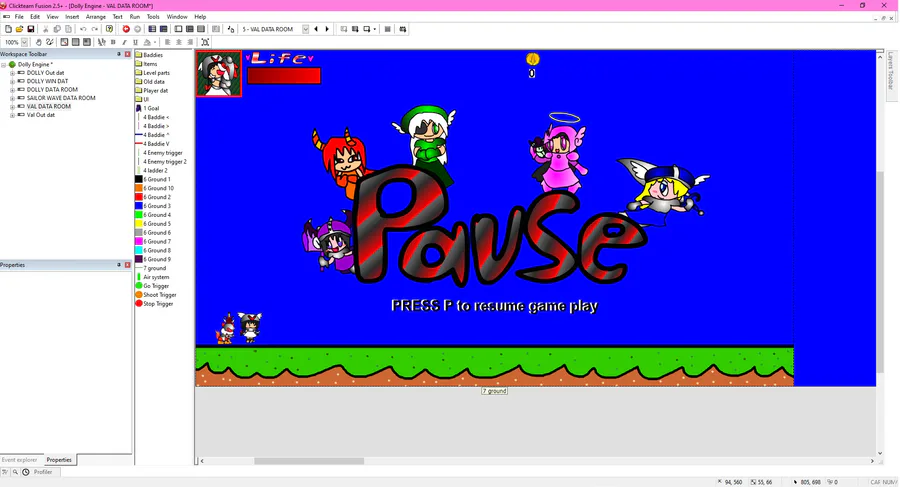Save the project with the floppy disk icon
The height and width of the screenshot is (487, 900).
click(31, 29)
